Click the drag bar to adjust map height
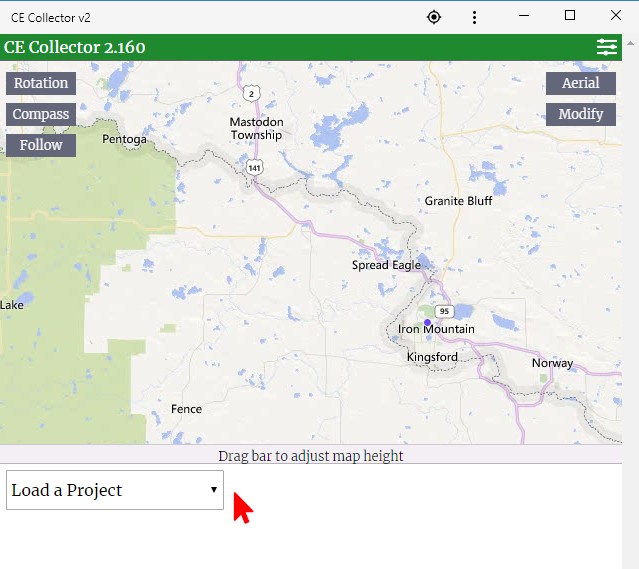The width and height of the screenshot is (639, 569). 311,455
